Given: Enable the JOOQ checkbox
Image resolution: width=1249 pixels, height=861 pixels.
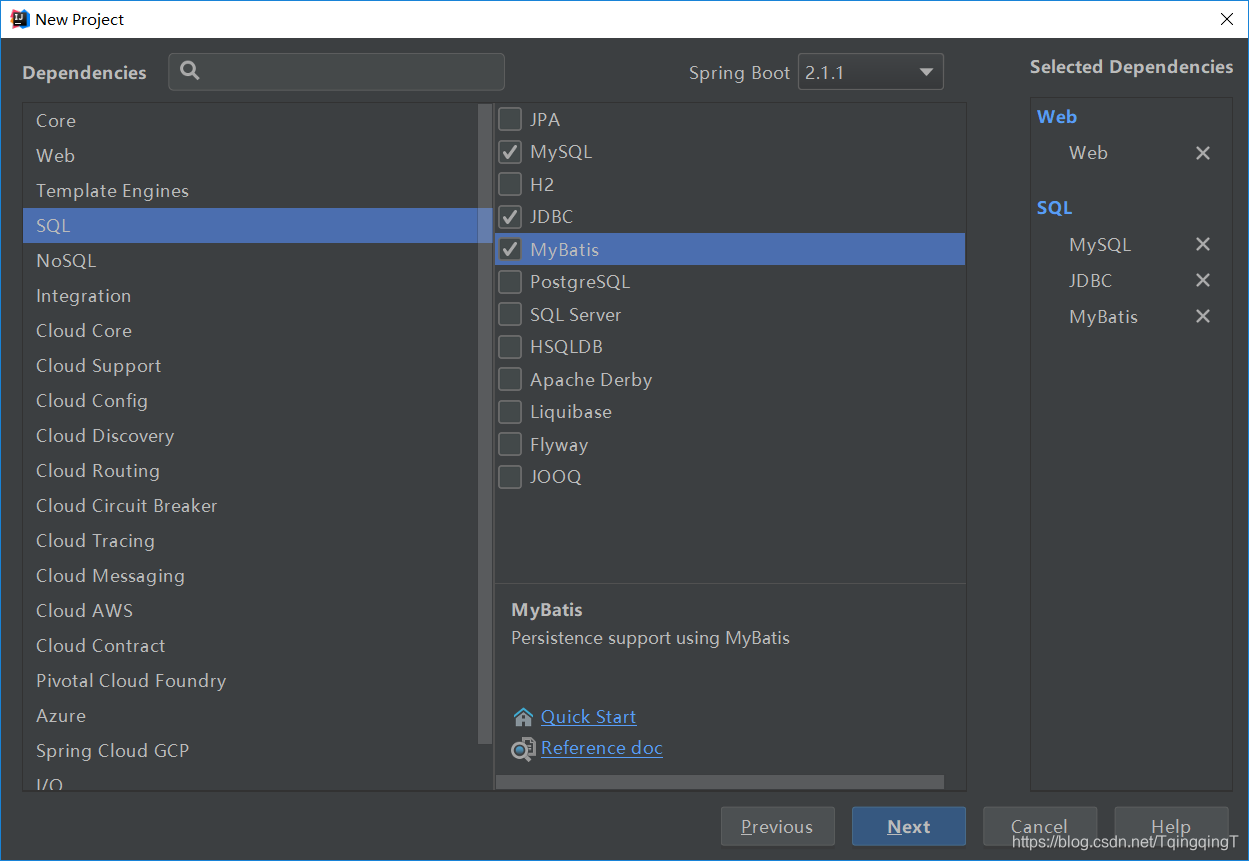Looking at the screenshot, I should click(x=510, y=477).
